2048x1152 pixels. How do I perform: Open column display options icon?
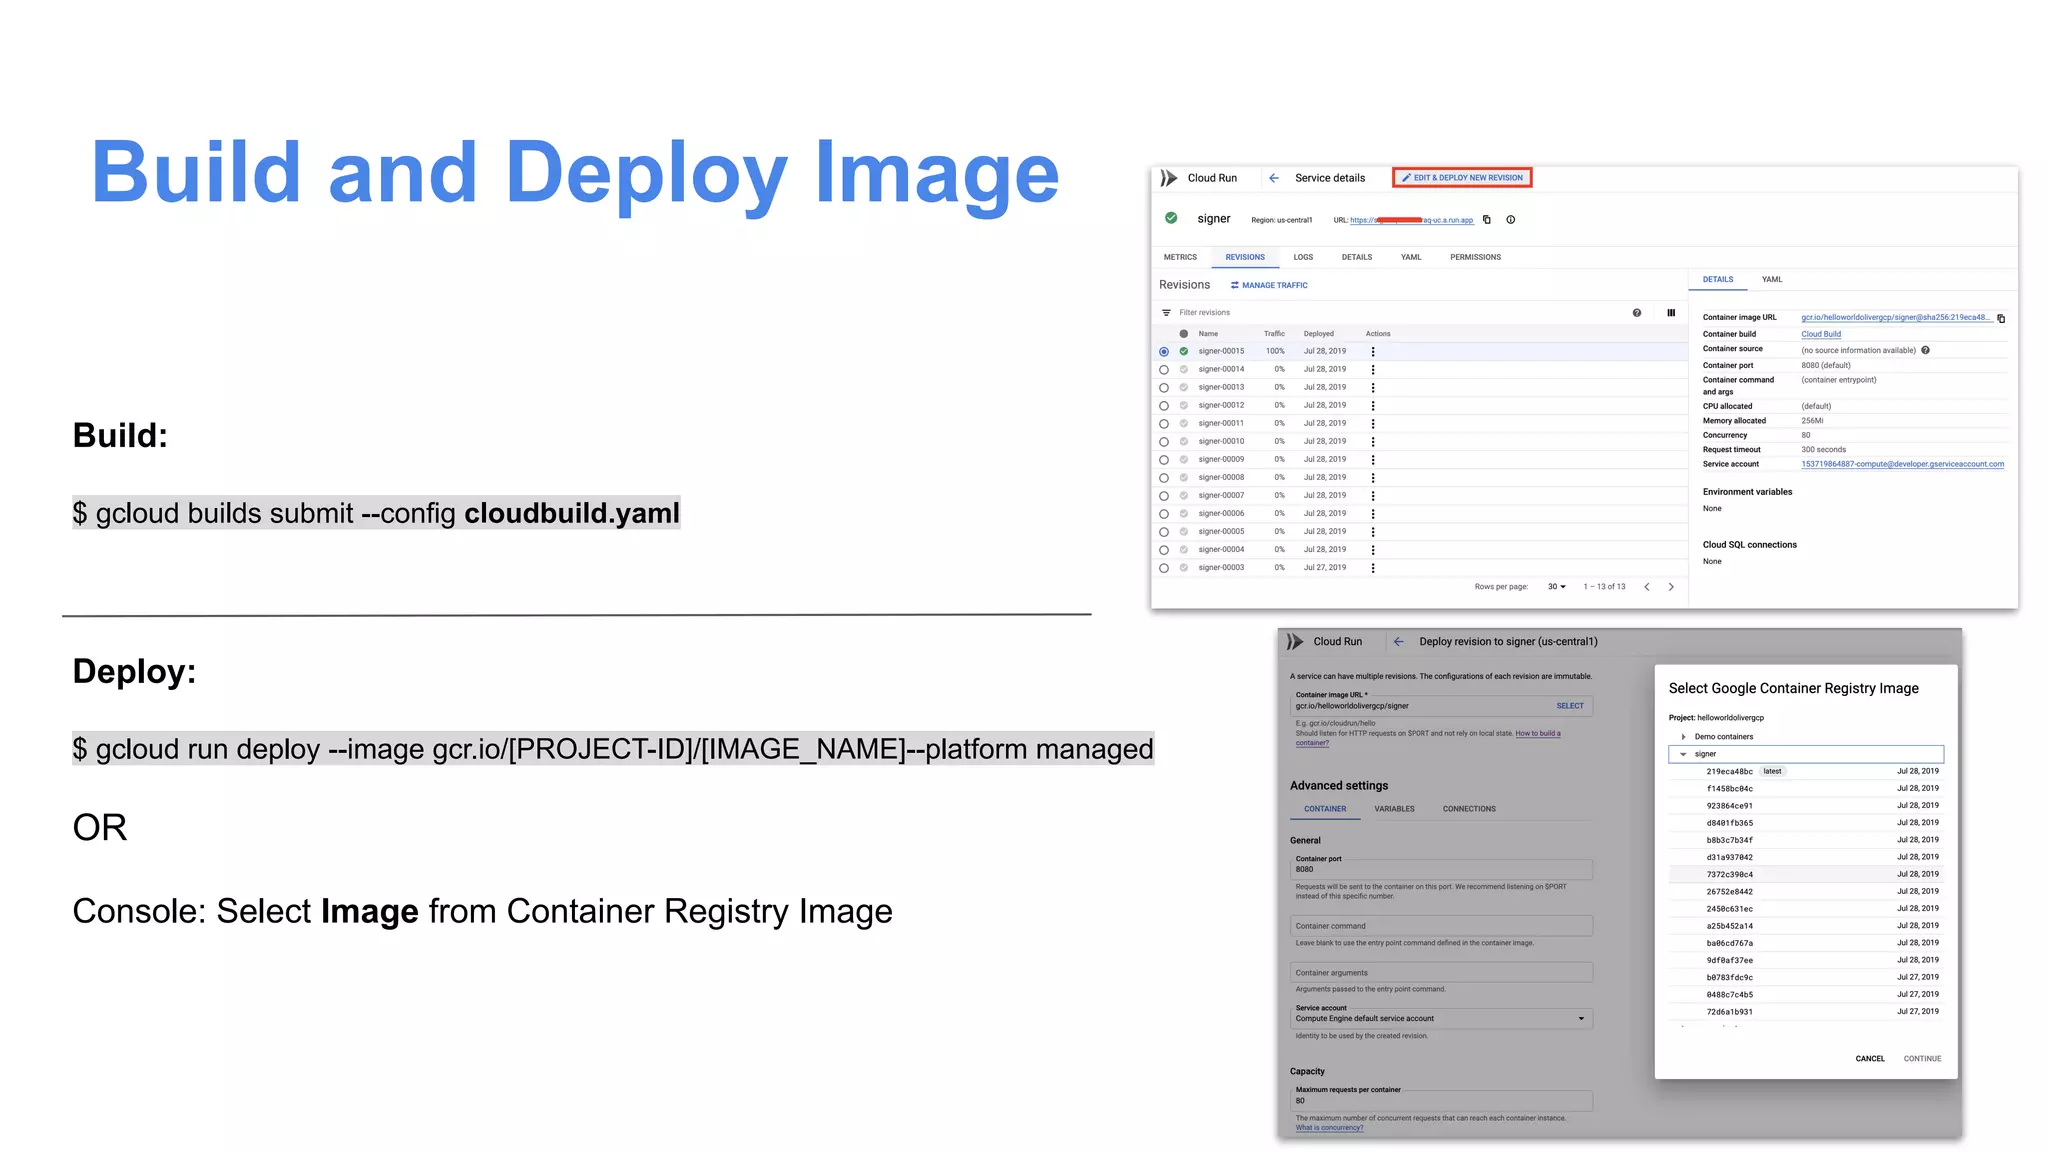pos(1670,313)
